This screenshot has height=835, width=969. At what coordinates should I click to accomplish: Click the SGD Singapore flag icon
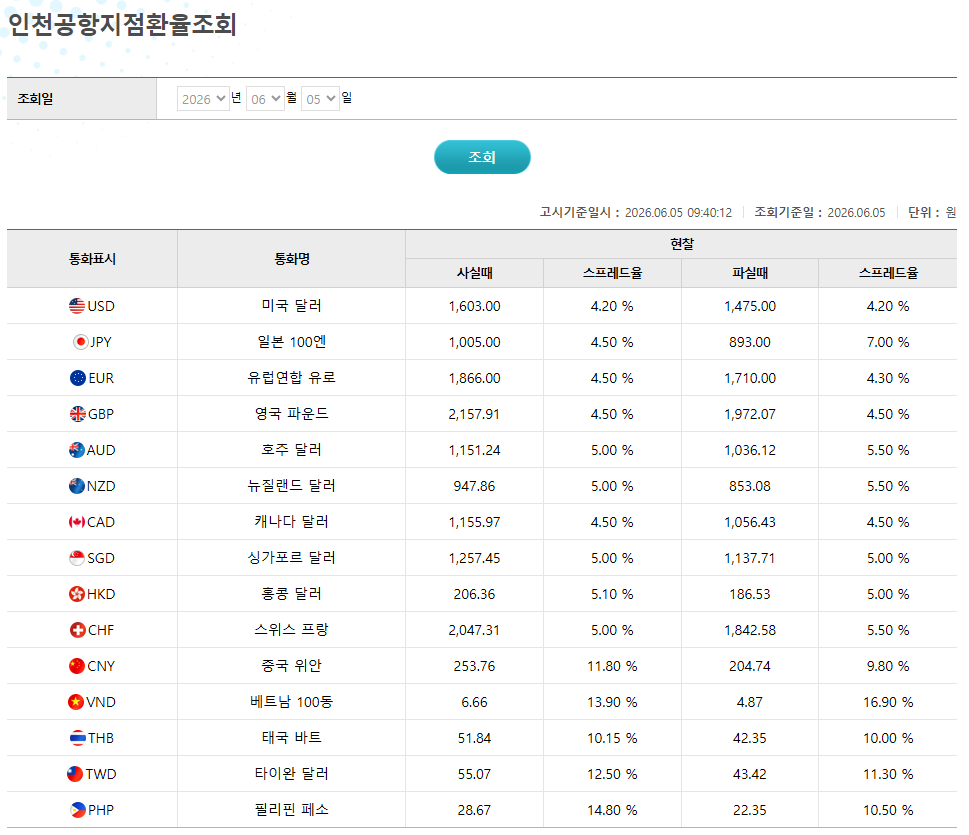(77, 558)
